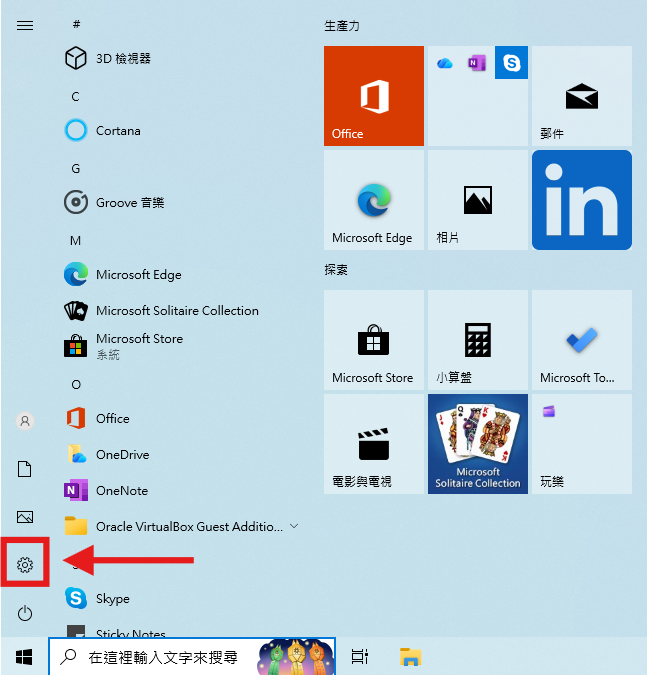Open 3D 檢視器 from the app list

pyautogui.click(x=108, y=58)
